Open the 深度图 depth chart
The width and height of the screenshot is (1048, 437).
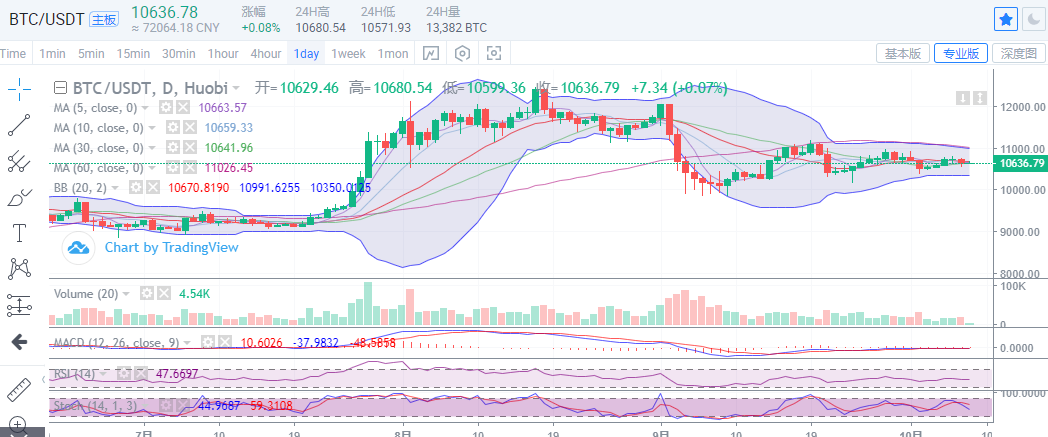1019,53
